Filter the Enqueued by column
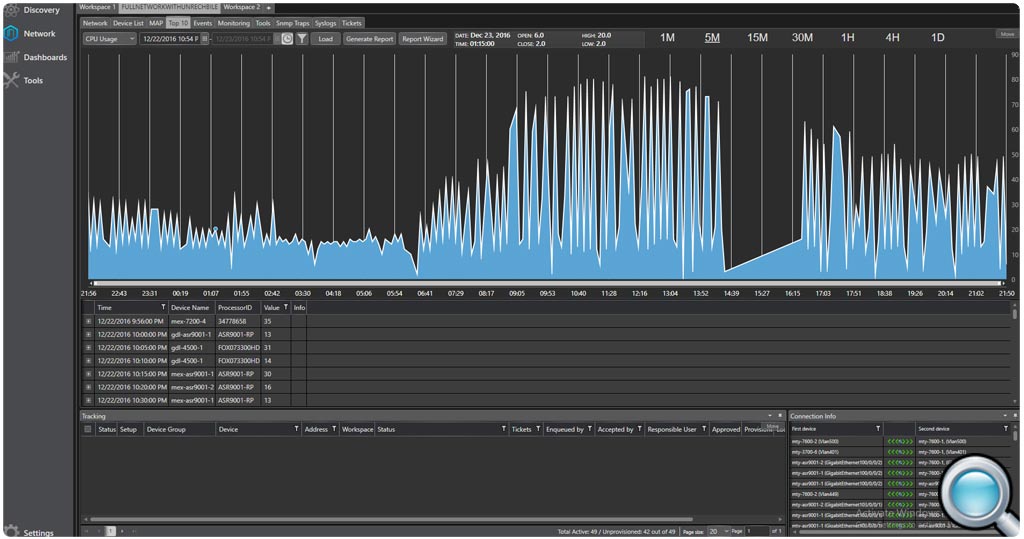Image resolution: width=1024 pixels, height=539 pixels. point(589,429)
